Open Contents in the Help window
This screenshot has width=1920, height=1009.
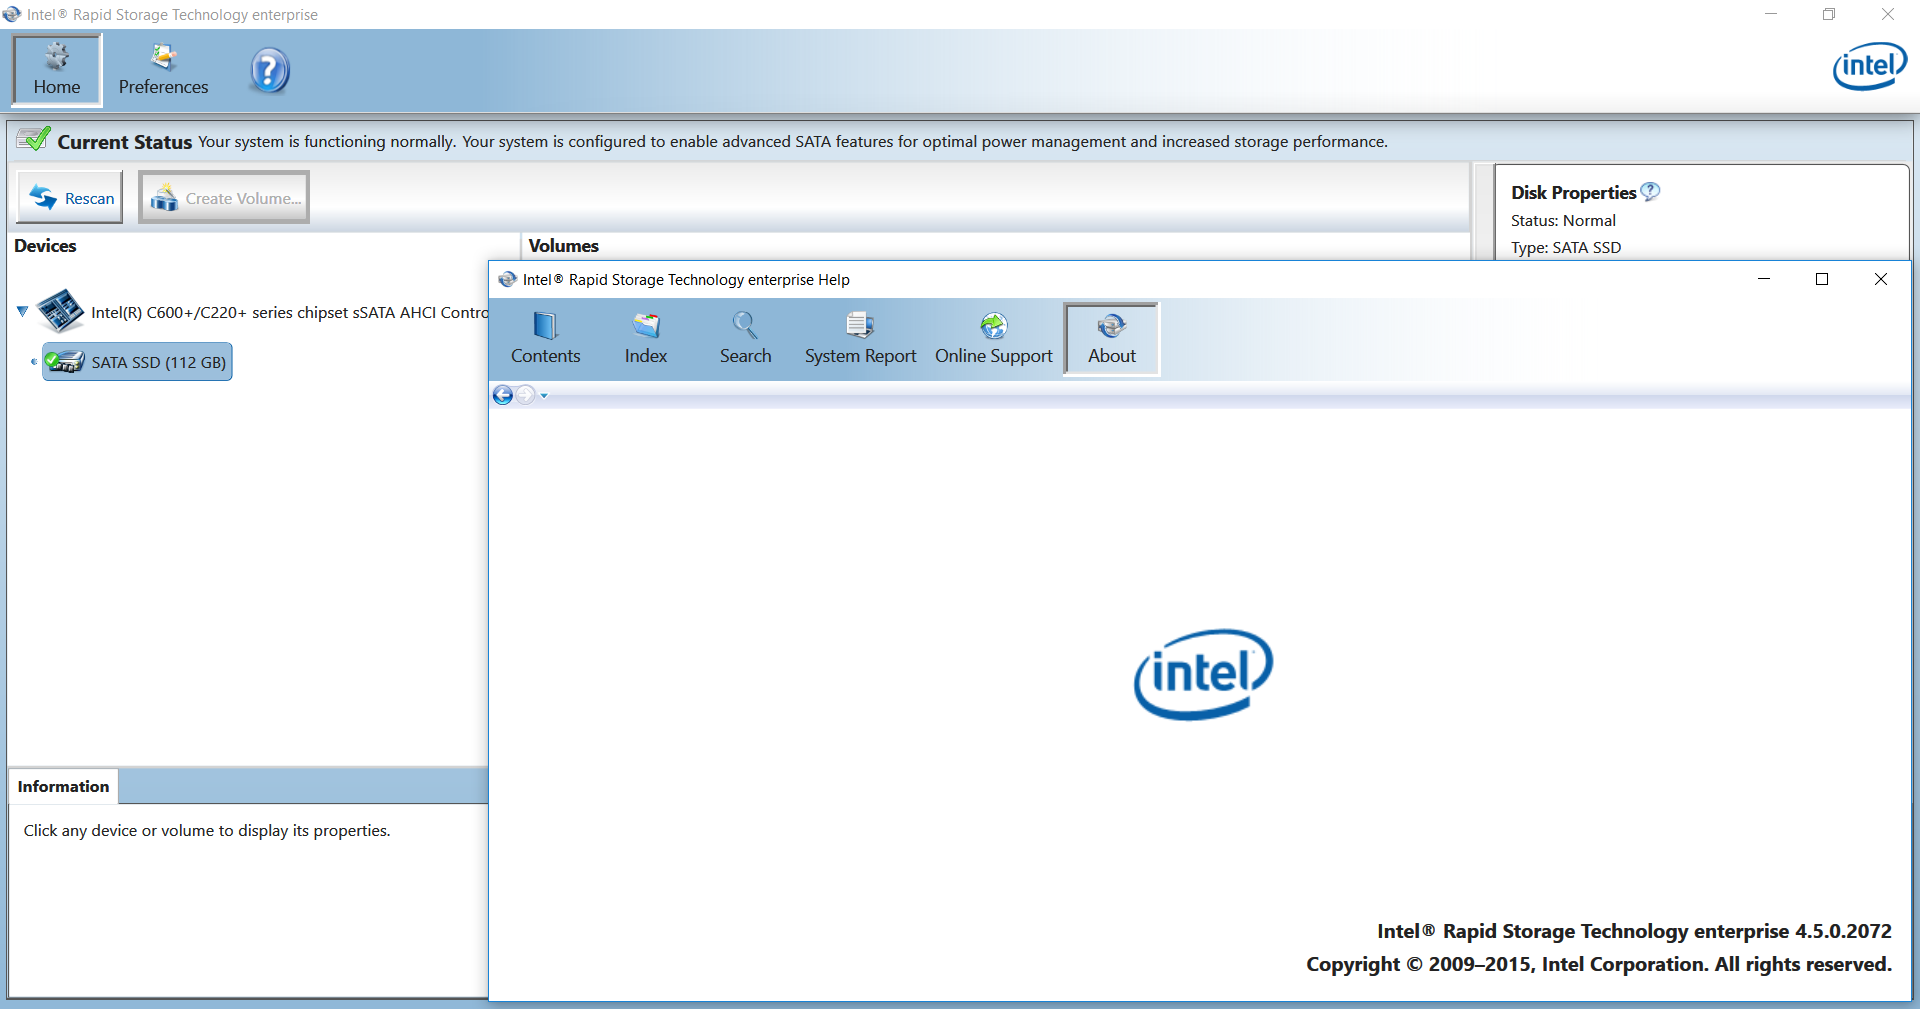(546, 339)
